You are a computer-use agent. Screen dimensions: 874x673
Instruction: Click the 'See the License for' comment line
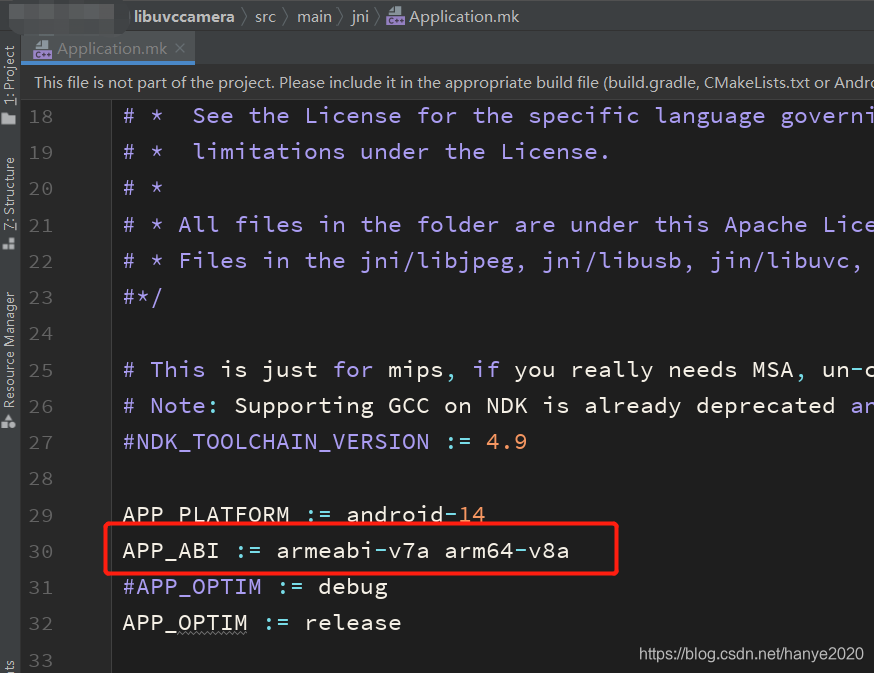tap(499, 116)
